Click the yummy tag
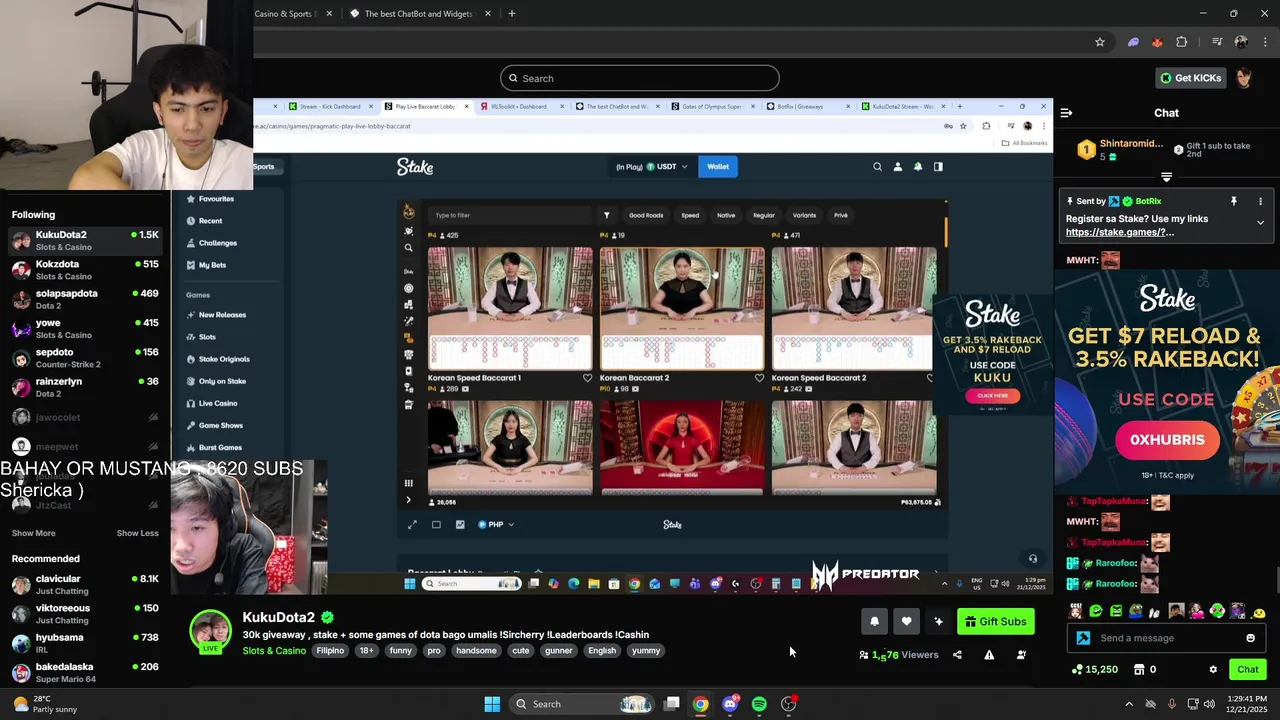 [x=646, y=651]
